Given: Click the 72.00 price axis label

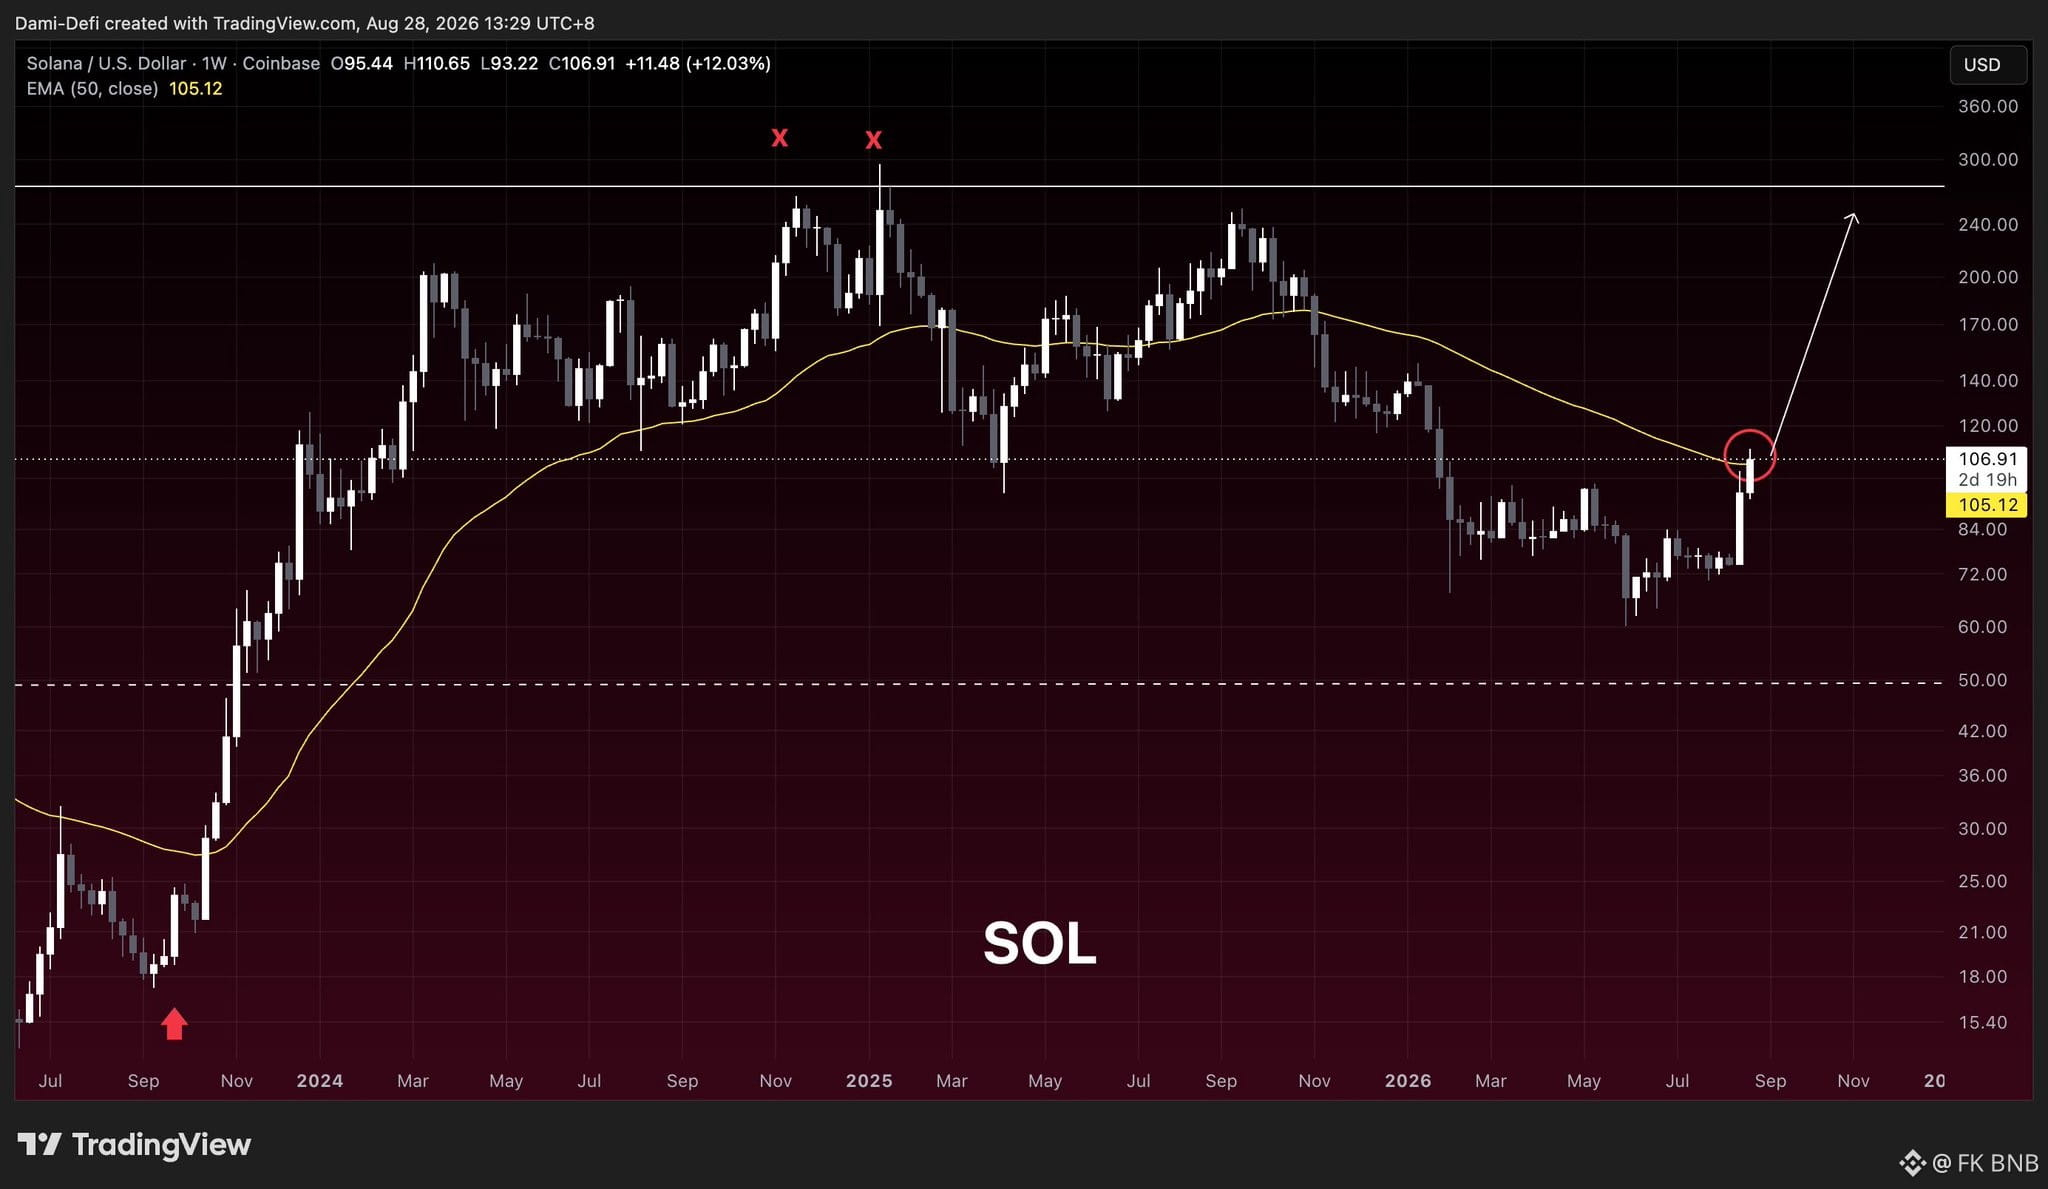Looking at the screenshot, I should (1982, 574).
